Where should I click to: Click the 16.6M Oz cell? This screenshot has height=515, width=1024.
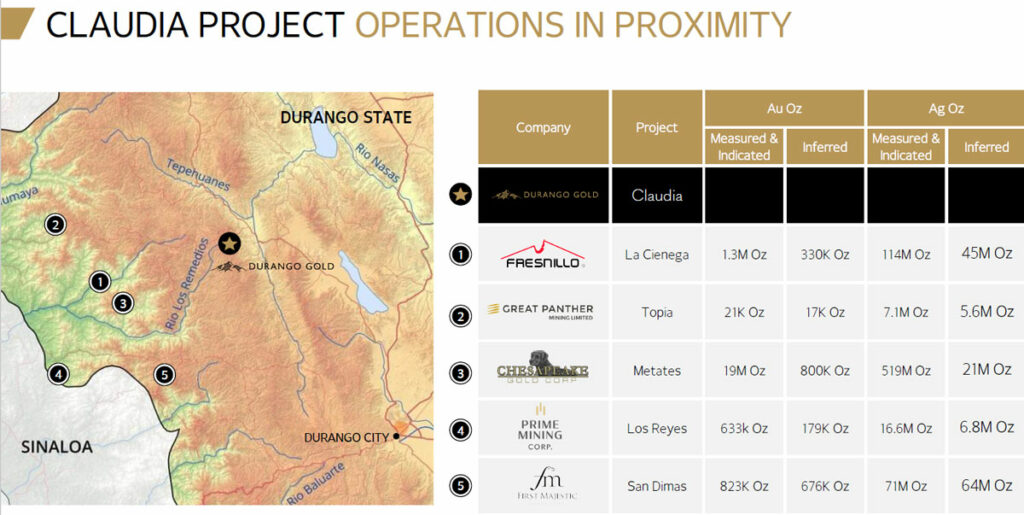pos(906,429)
